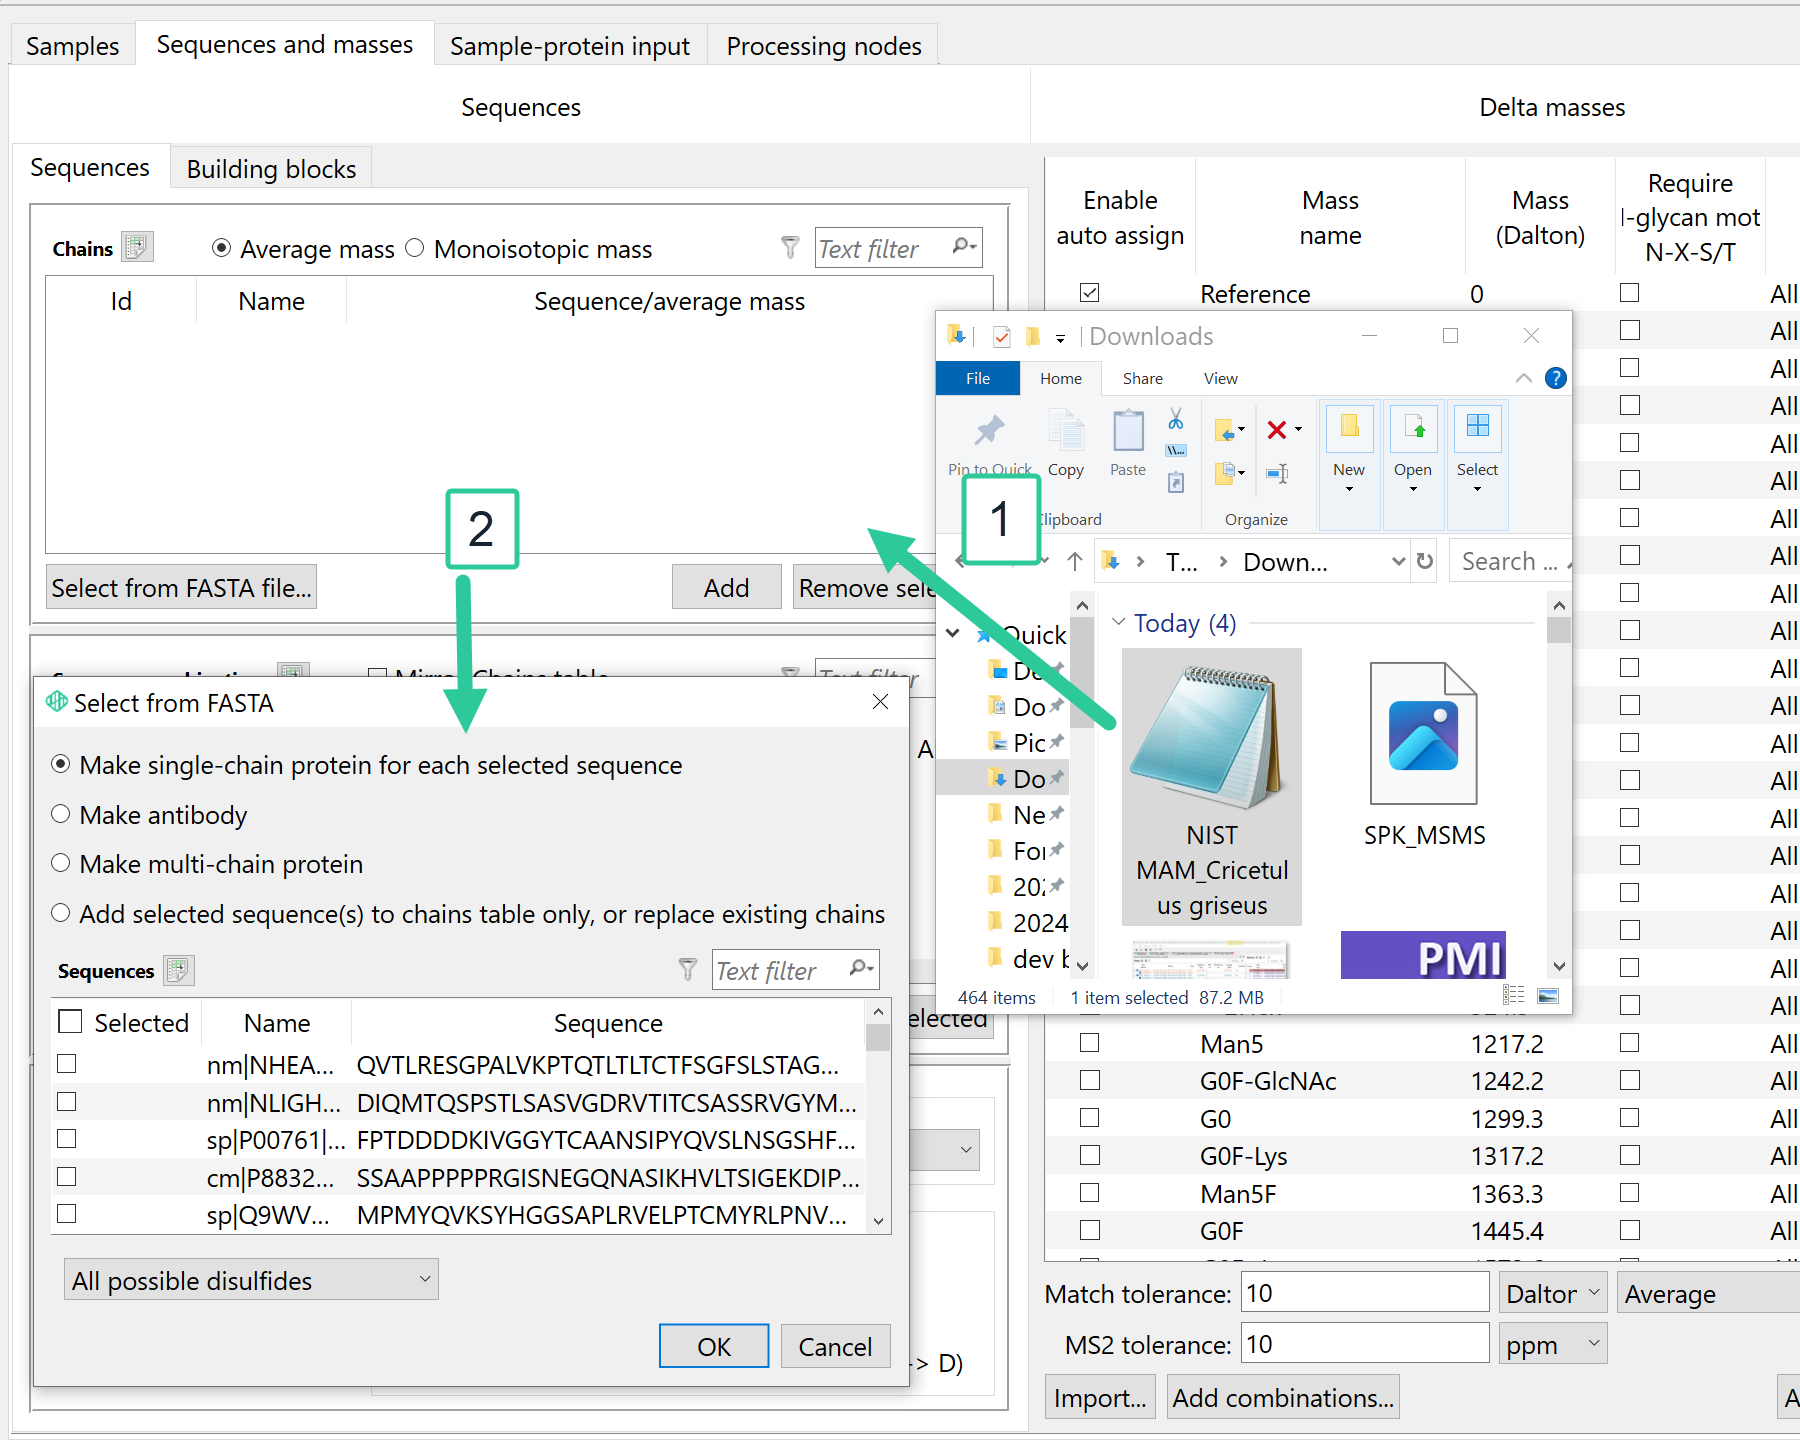The height and width of the screenshot is (1440, 1800).
Task: Switch to the Processing nodes tab
Action: click(x=824, y=46)
